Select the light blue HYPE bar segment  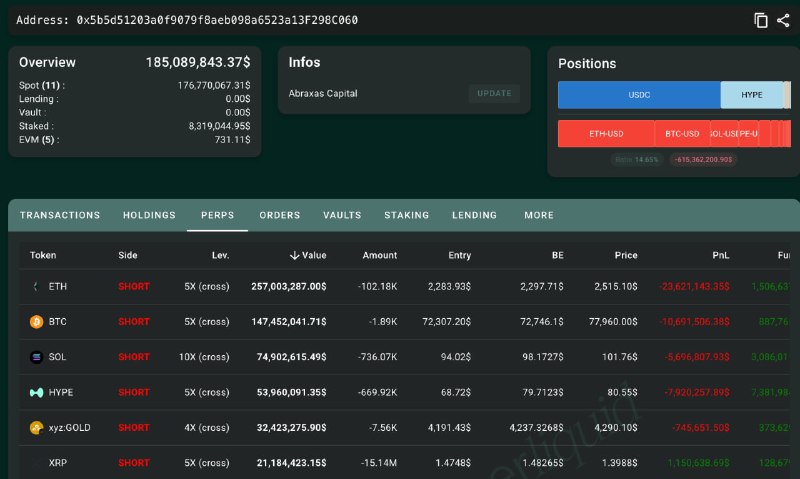[x=752, y=95]
